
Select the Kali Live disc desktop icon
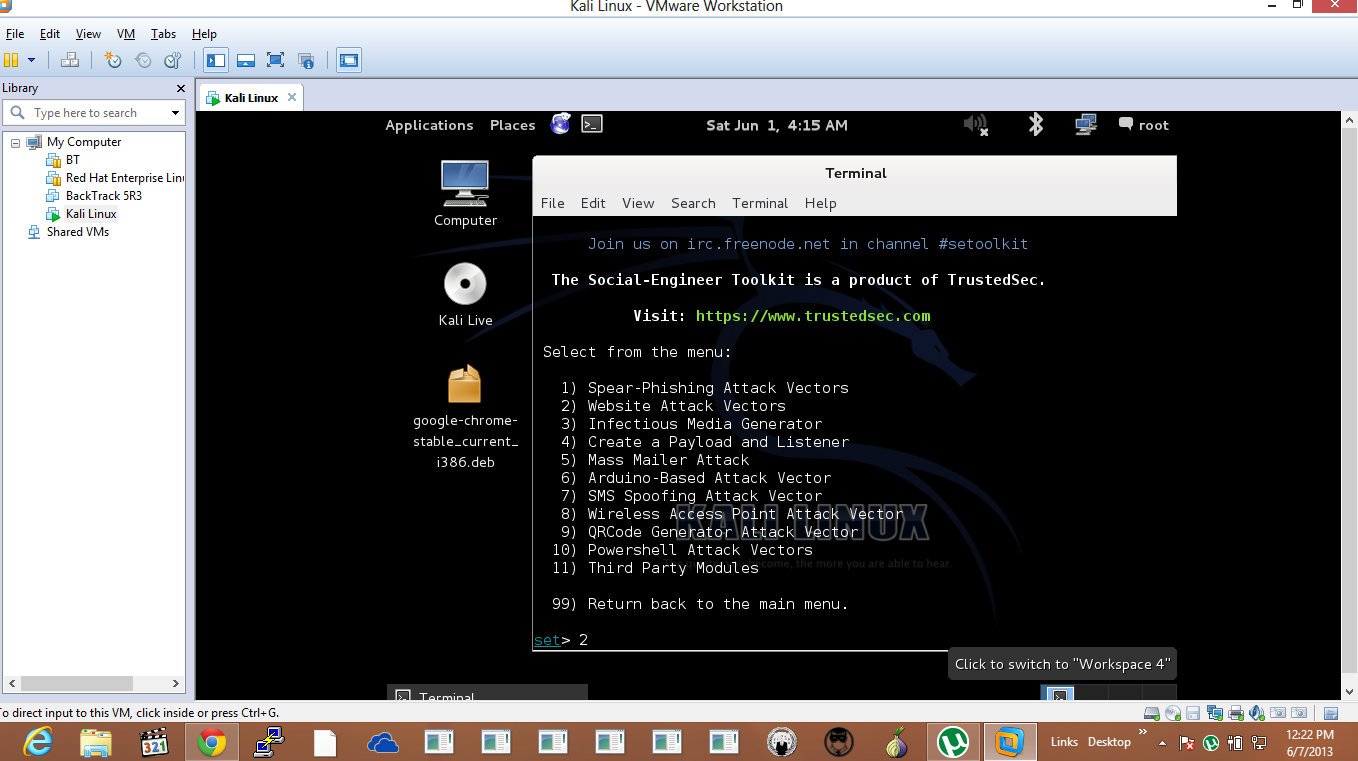pos(465,294)
